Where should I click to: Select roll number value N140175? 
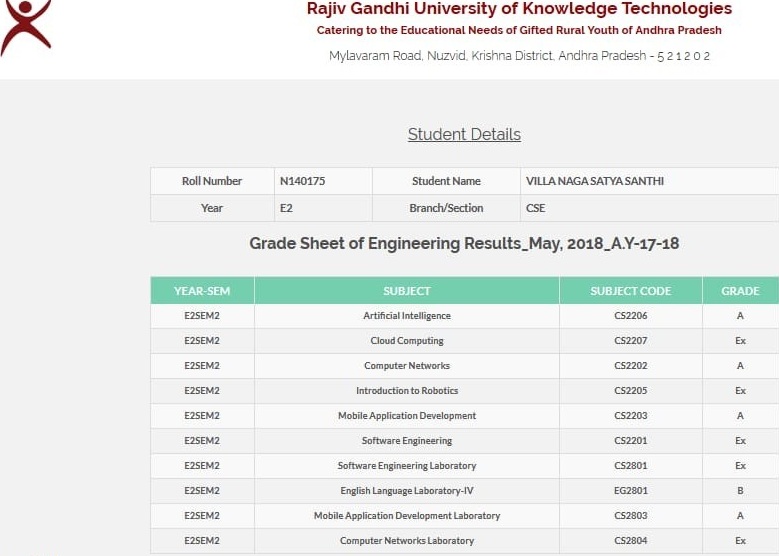click(x=303, y=181)
